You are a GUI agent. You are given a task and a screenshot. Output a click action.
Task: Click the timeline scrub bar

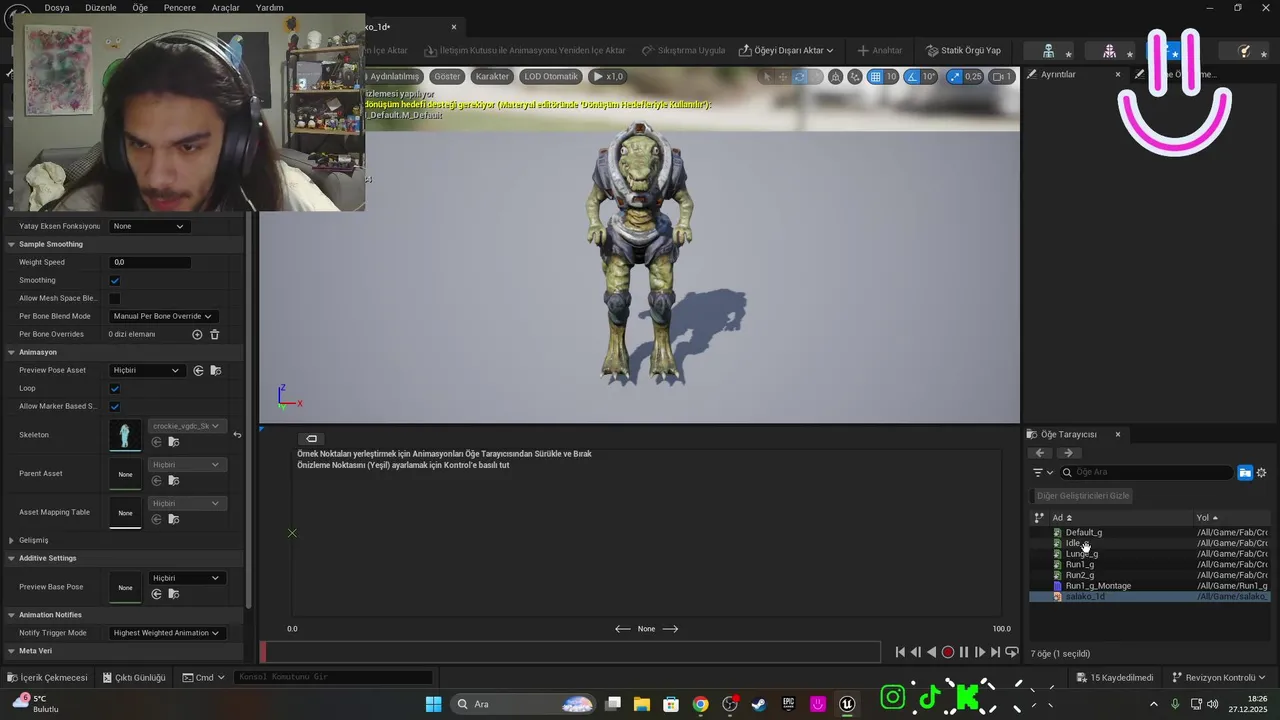pos(570,652)
